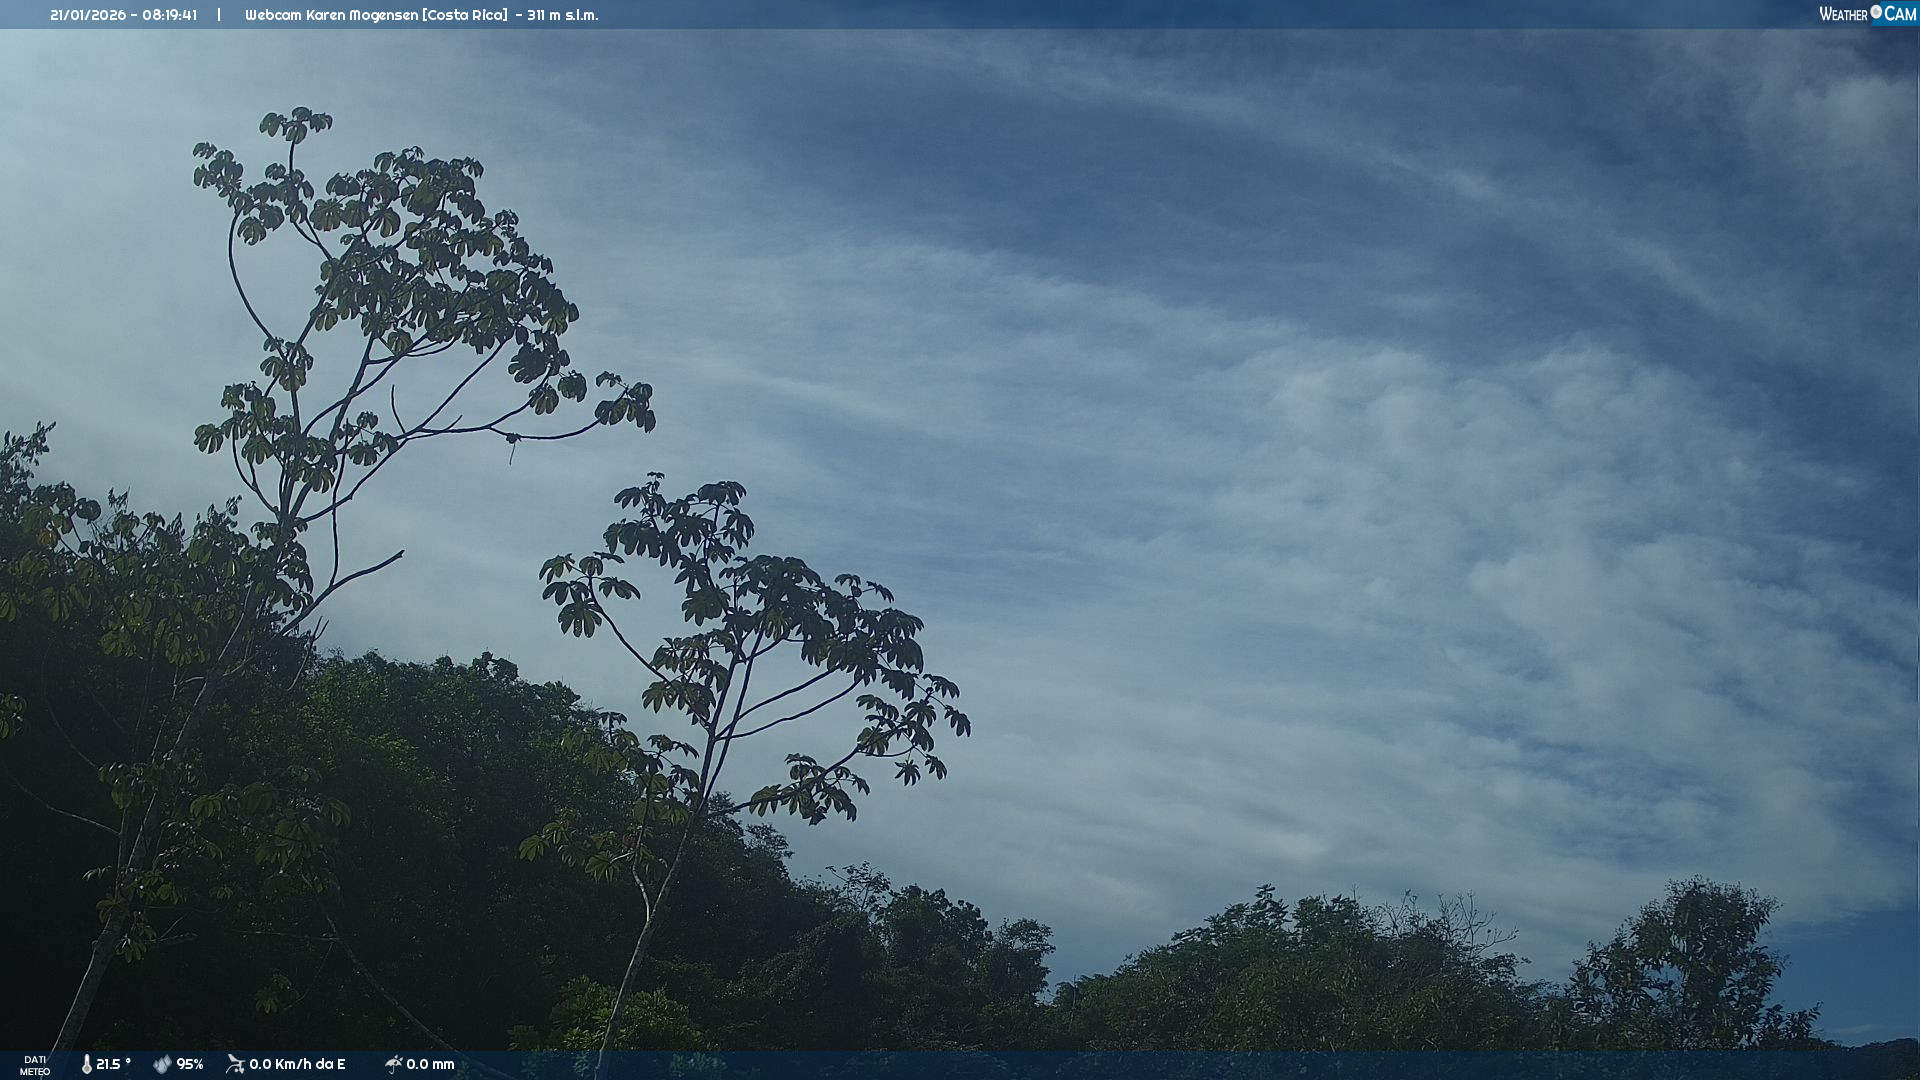Click the humidity water drops icon
Screen dimensions: 1920x1080
click(x=162, y=1064)
